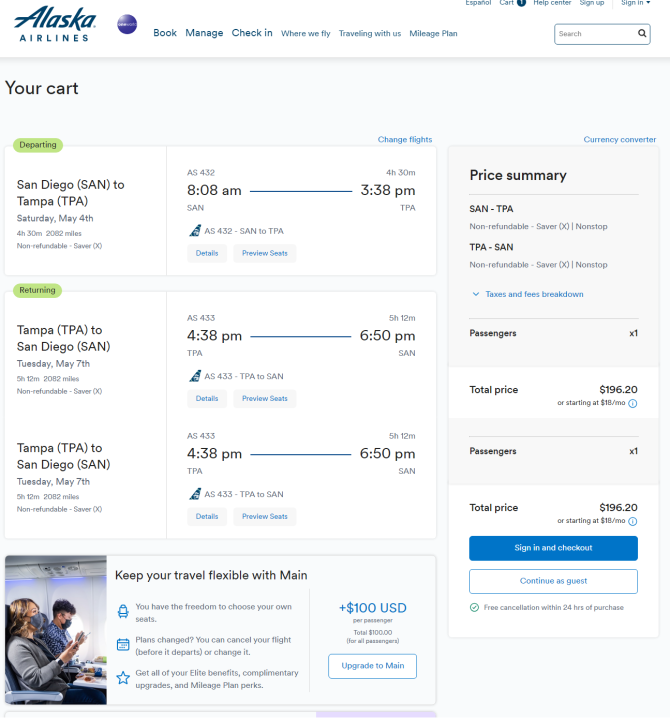Click the oneworld alliance badge icon

click(127, 24)
